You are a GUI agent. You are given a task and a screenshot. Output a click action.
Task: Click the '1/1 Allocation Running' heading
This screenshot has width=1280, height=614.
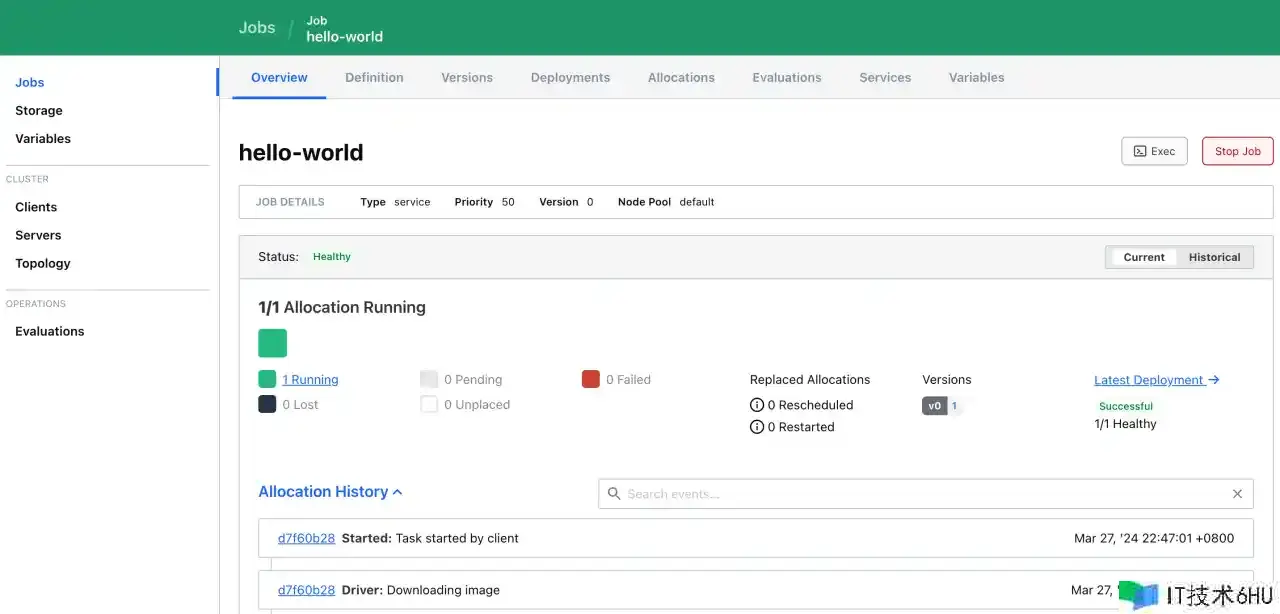pos(342,308)
